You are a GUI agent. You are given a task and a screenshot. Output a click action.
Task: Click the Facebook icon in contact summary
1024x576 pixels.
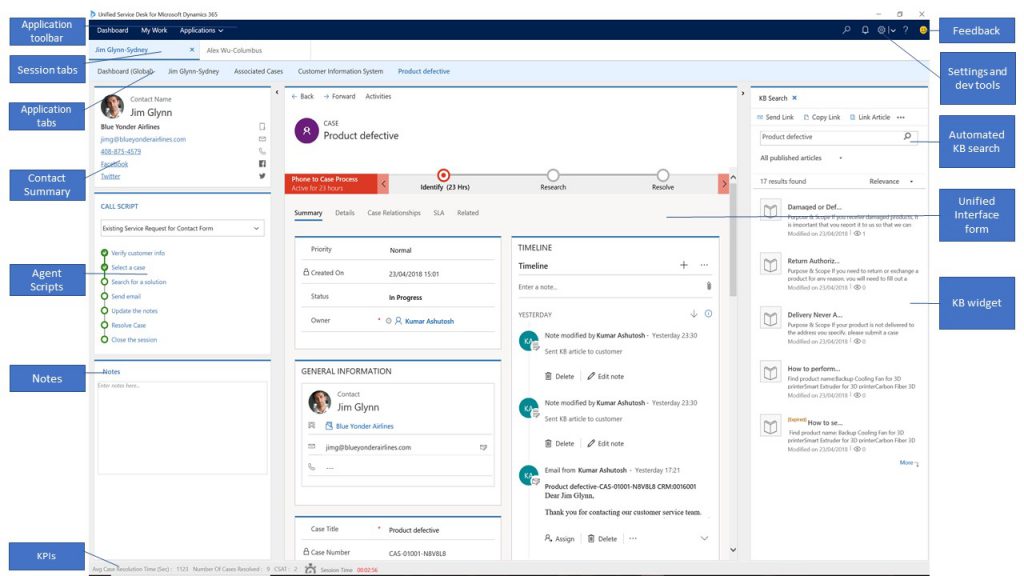(262, 163)
